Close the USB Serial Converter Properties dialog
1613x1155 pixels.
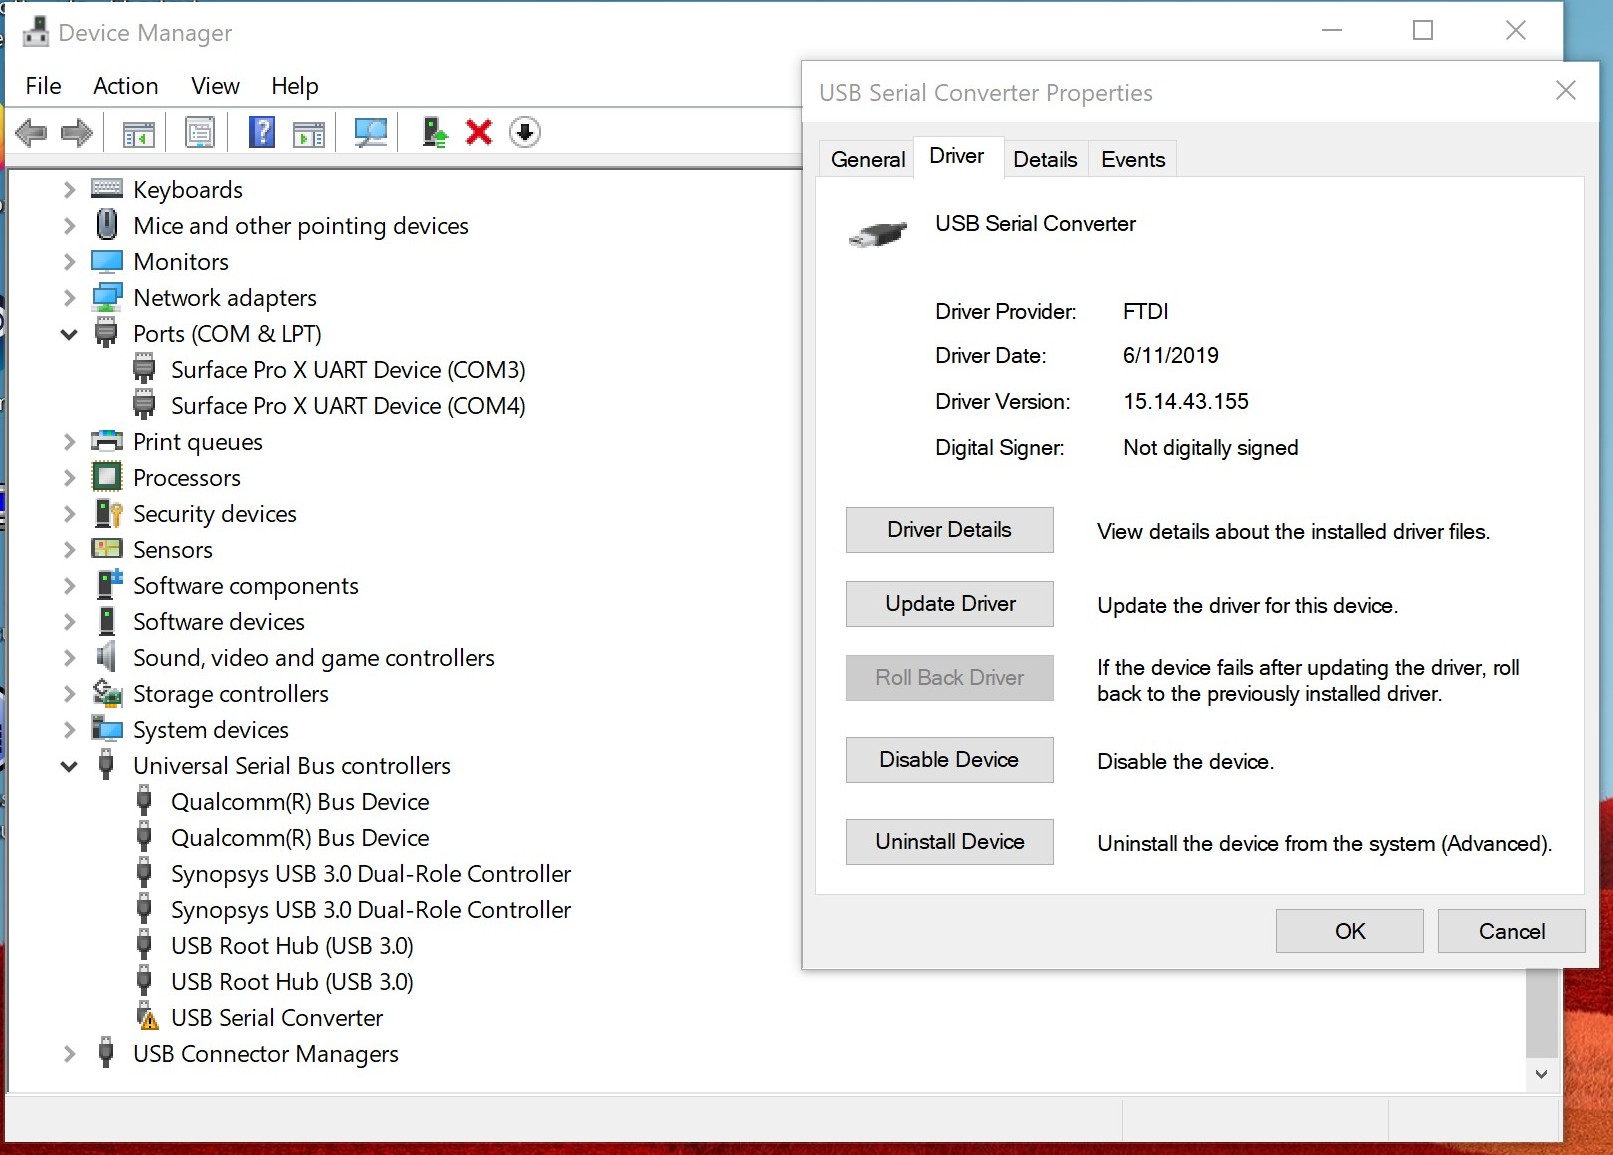pos(1566,91)
